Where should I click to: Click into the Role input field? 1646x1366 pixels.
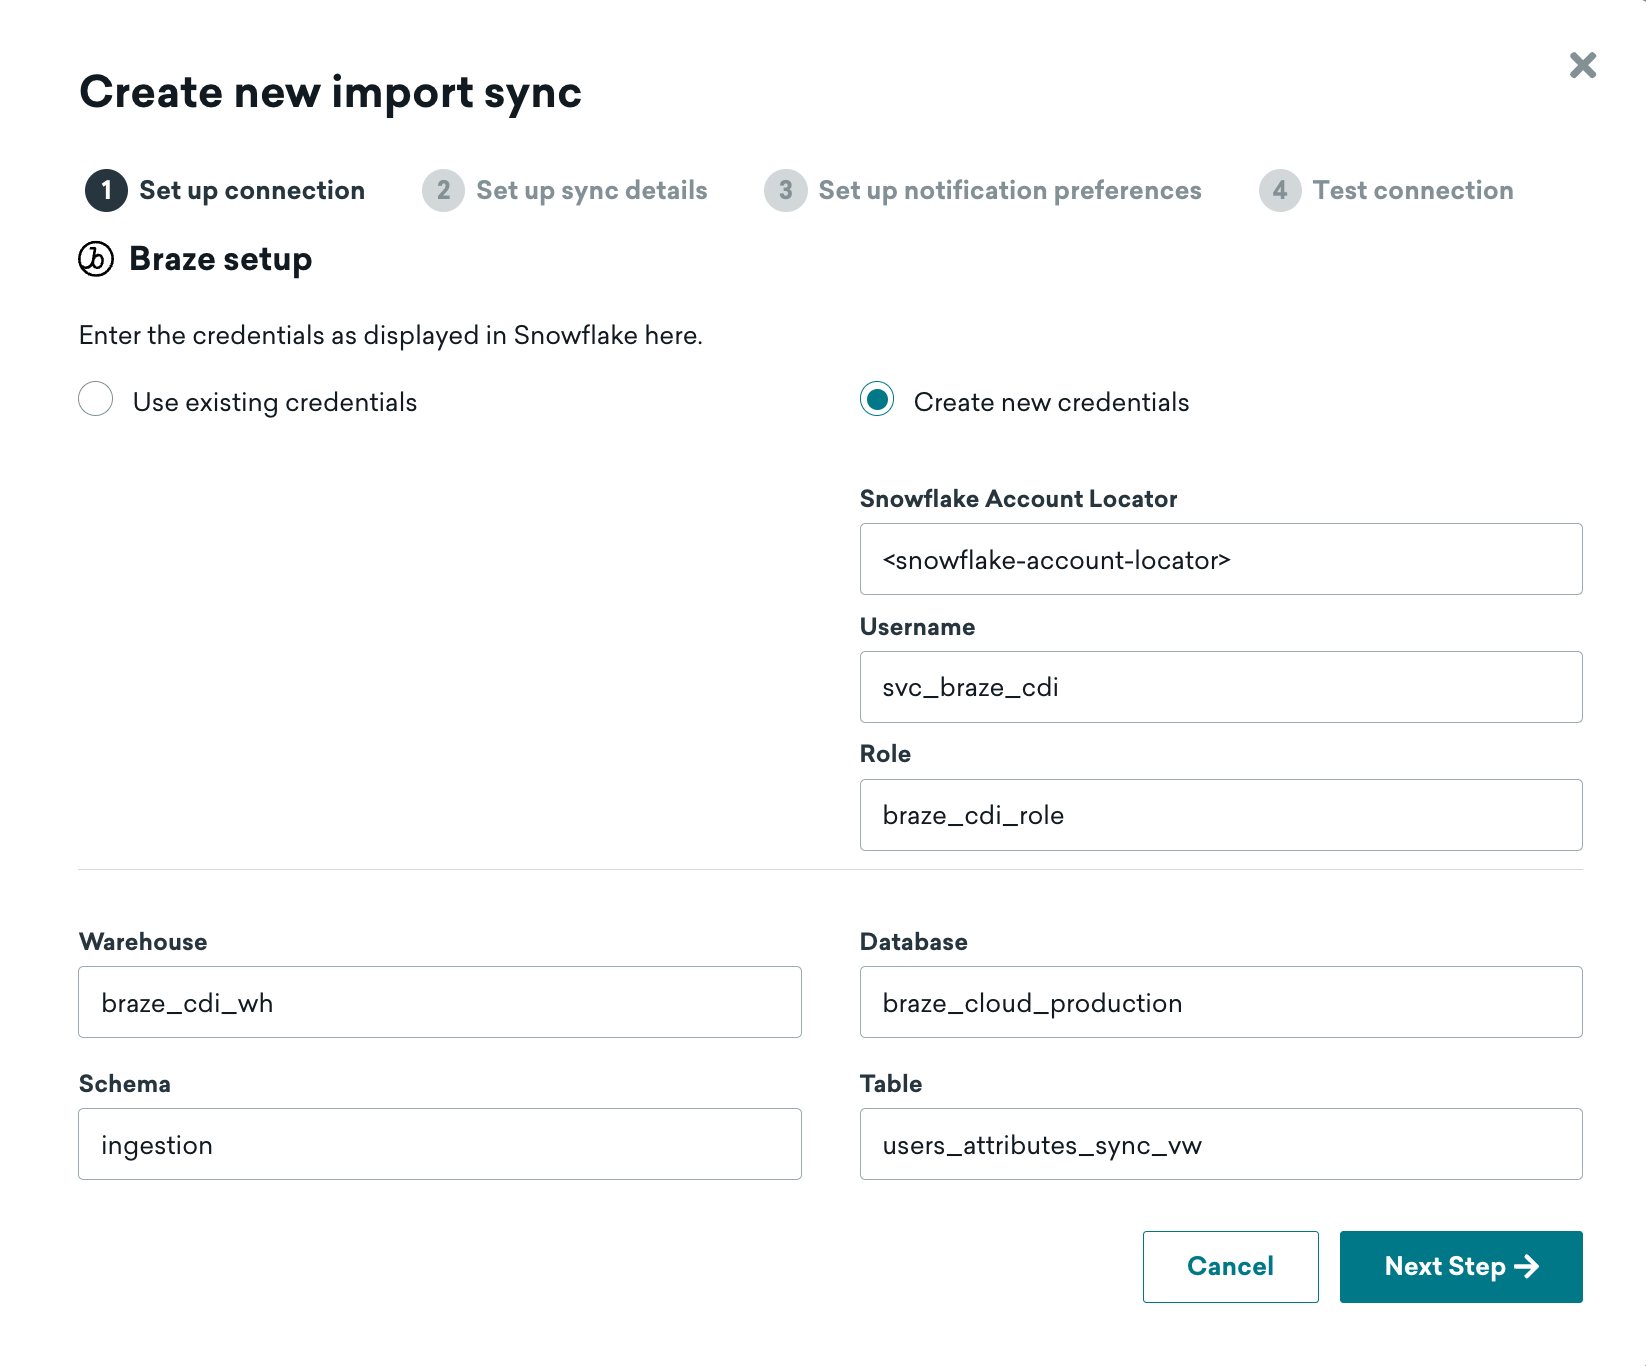point(1220,815)
